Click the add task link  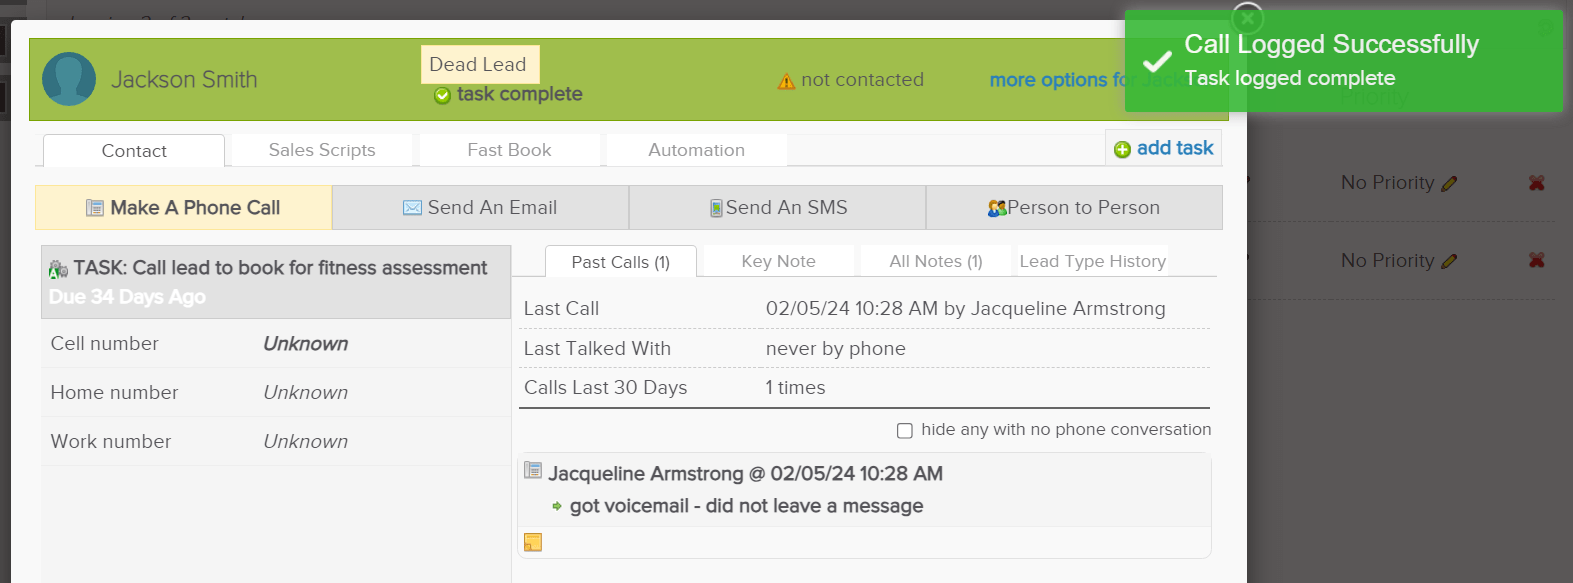click(1175, 148)
